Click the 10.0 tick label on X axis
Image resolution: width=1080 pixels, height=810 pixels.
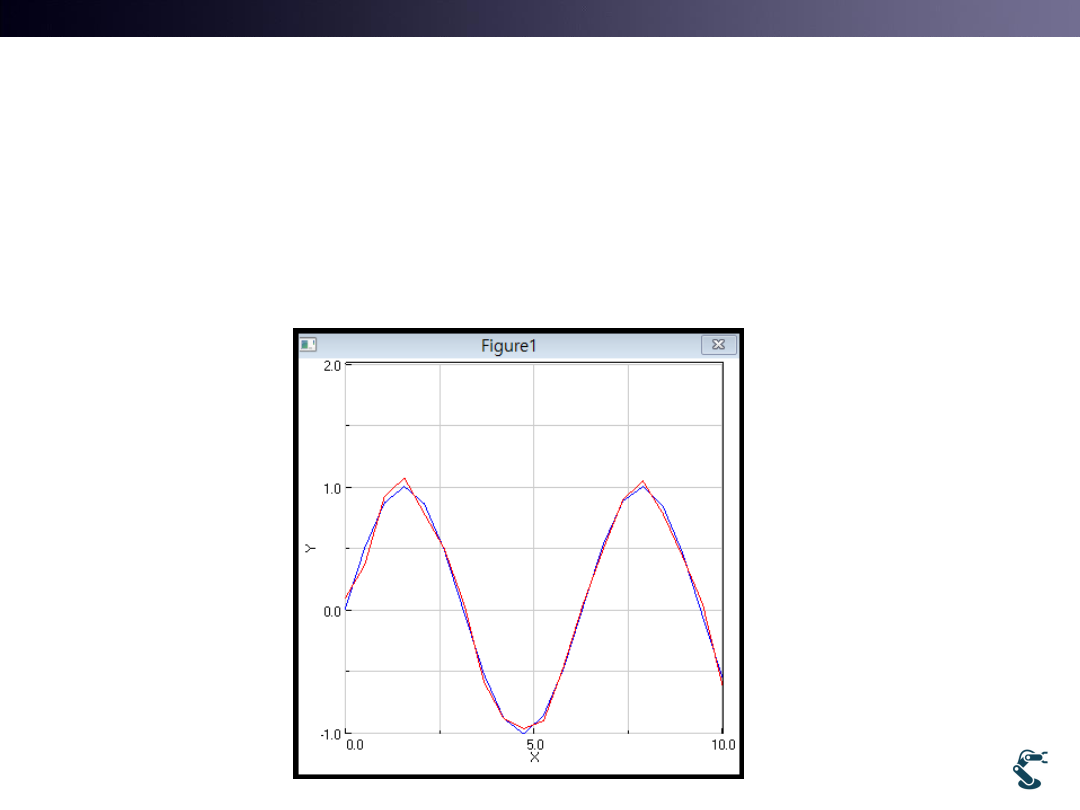[722, 745]
